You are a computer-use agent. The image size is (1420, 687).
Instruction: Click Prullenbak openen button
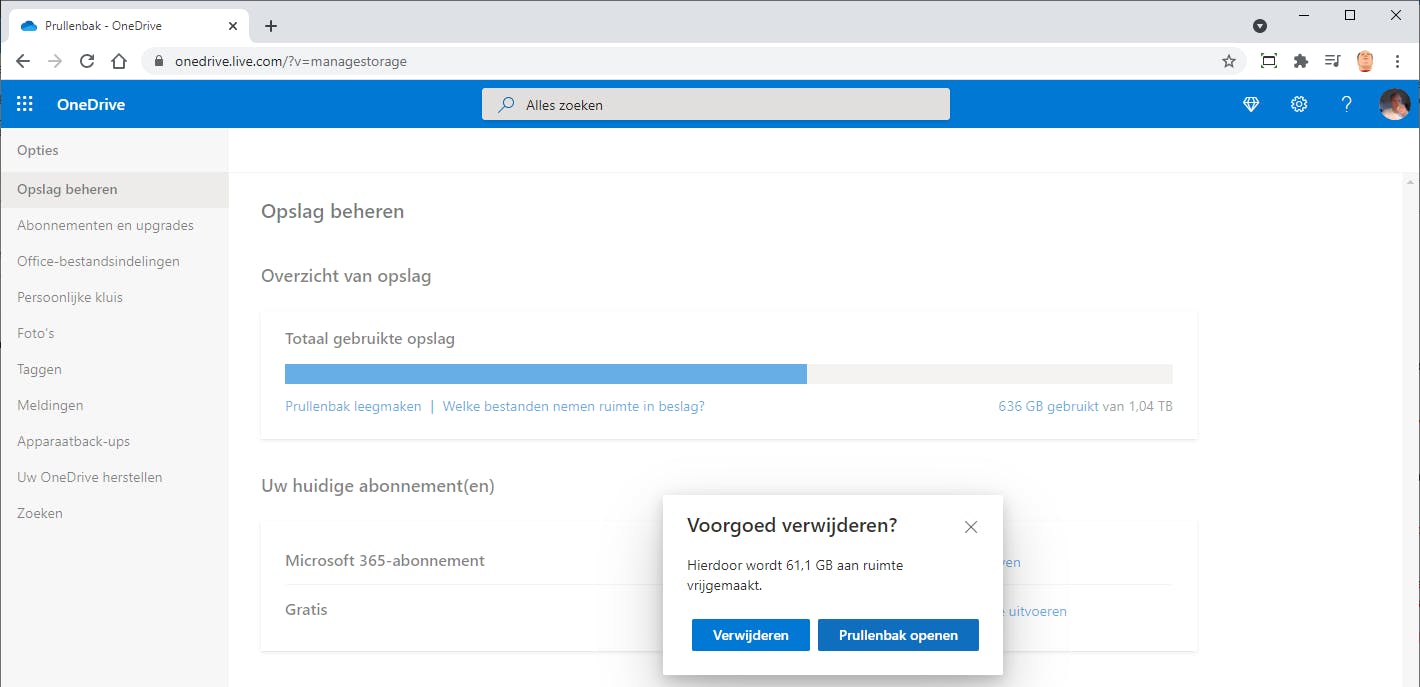898,635
